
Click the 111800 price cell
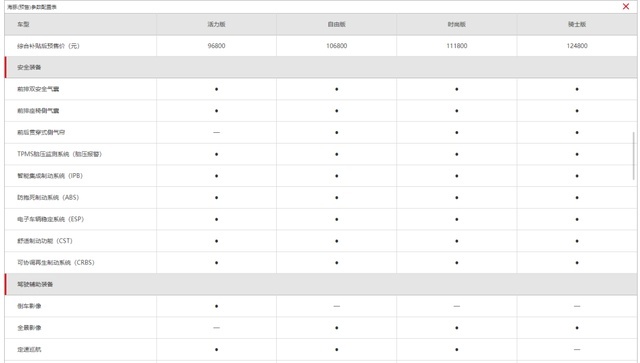(456, 46)
